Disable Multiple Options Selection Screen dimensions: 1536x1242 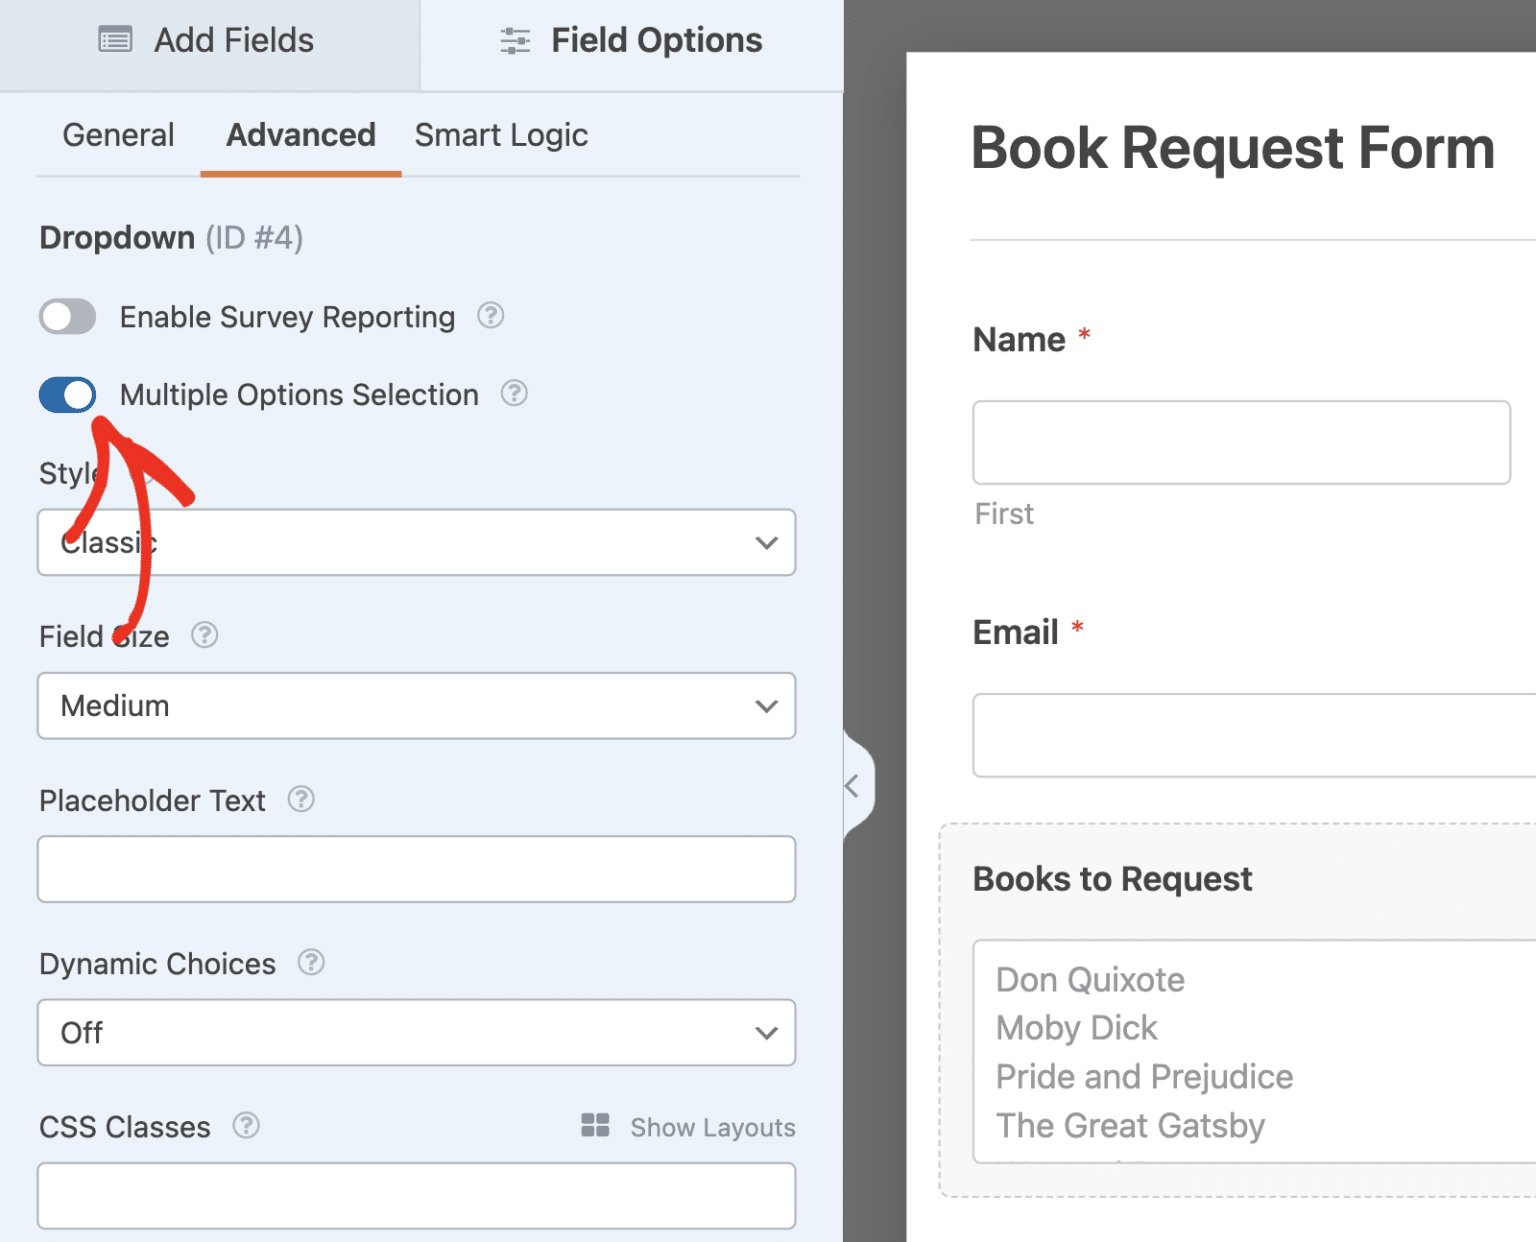[x=67, y=394]
